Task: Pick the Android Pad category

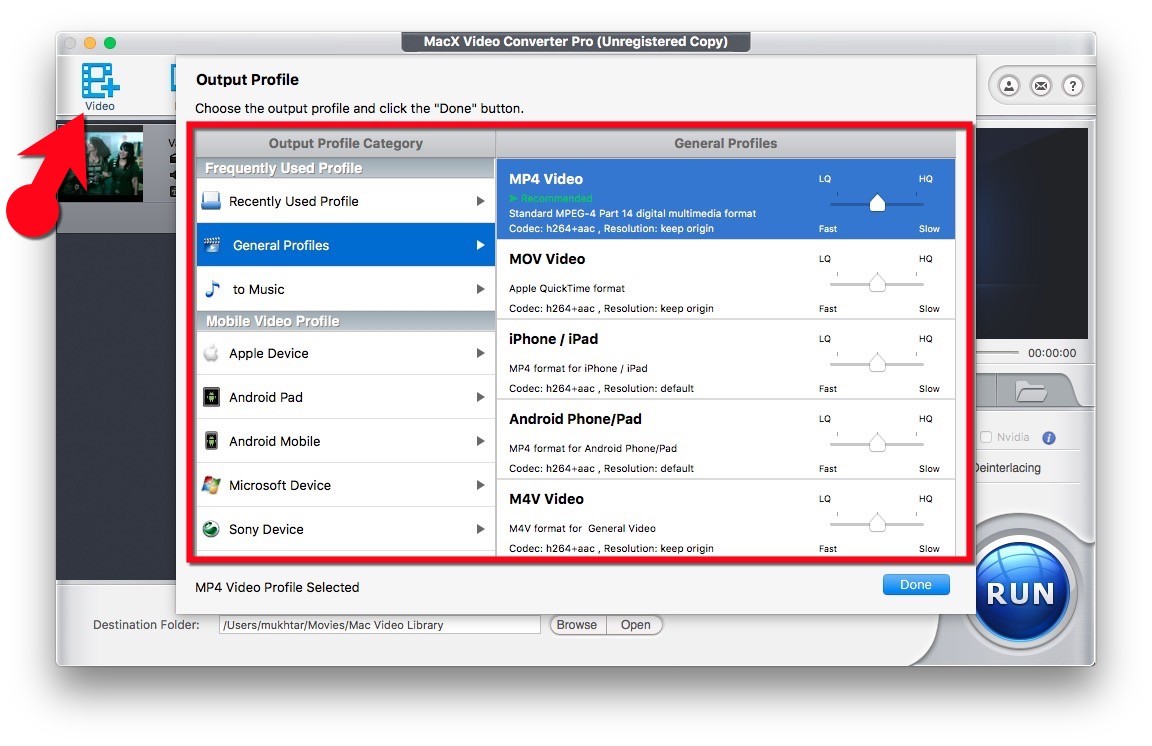Action: (x=346, y=397)
